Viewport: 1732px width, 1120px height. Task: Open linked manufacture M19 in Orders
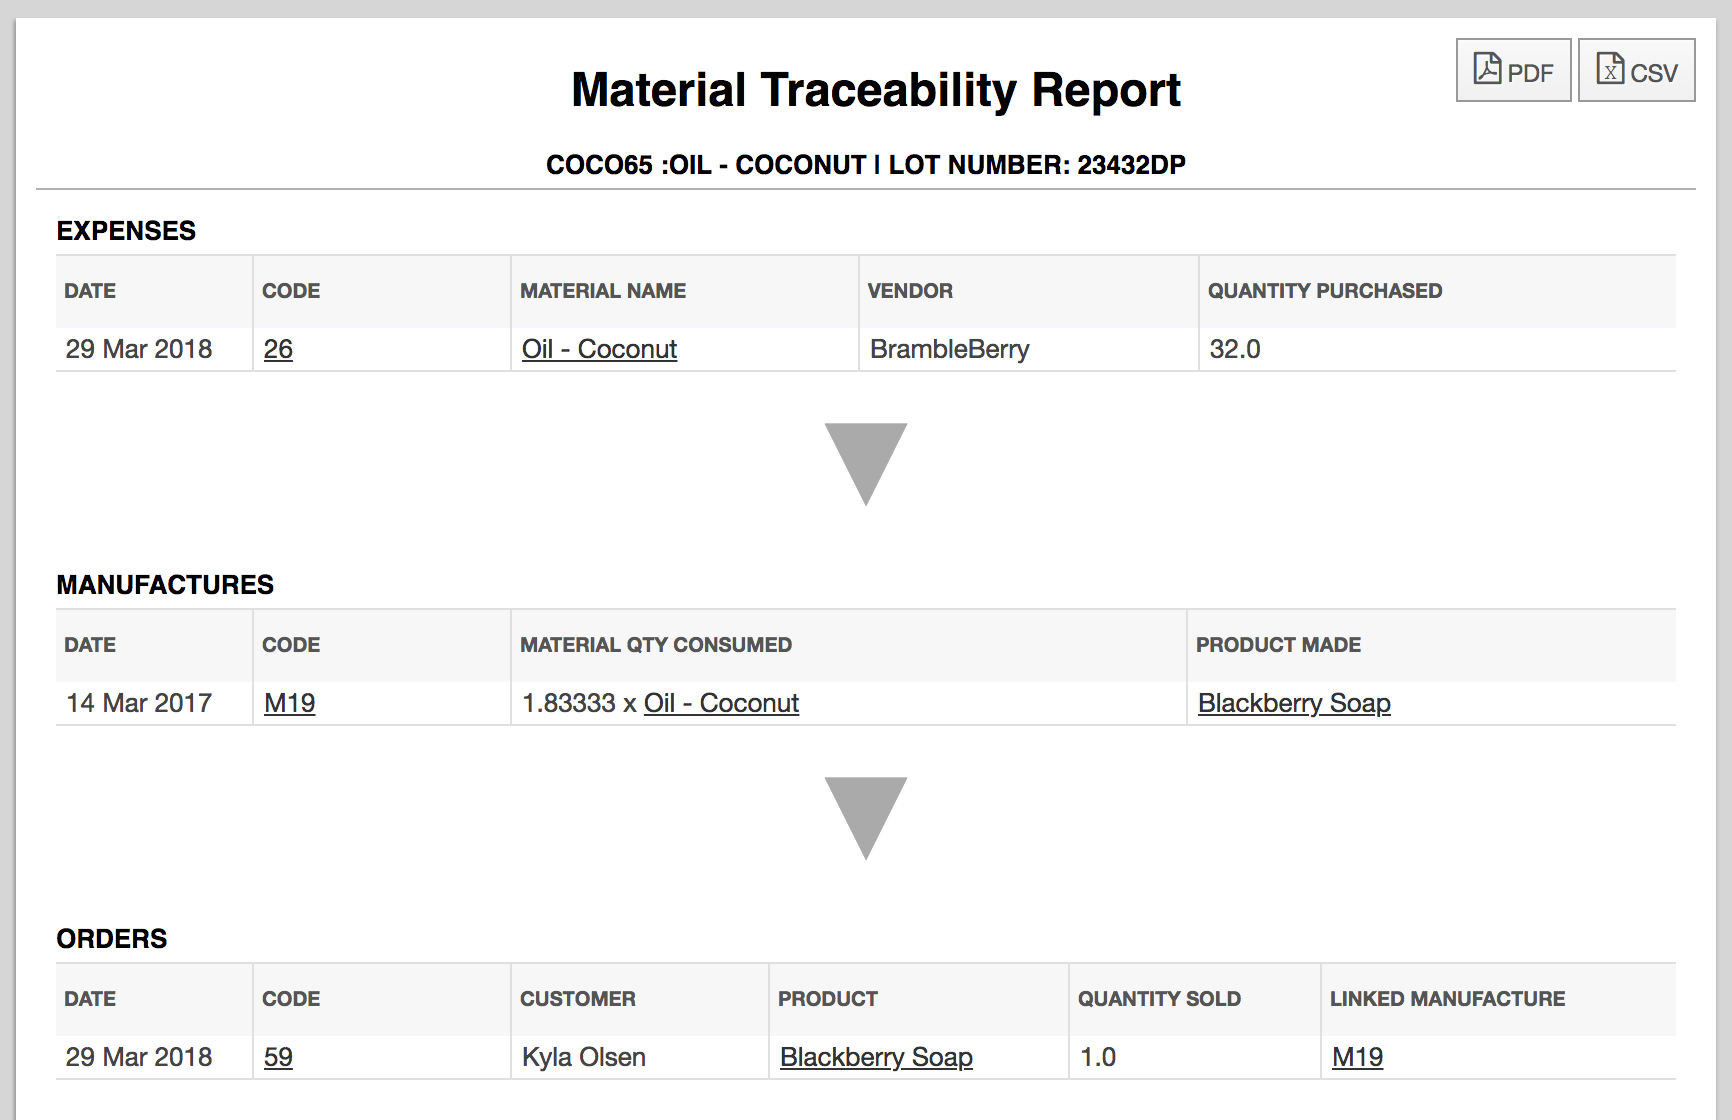click(x=1356, y=1057)
